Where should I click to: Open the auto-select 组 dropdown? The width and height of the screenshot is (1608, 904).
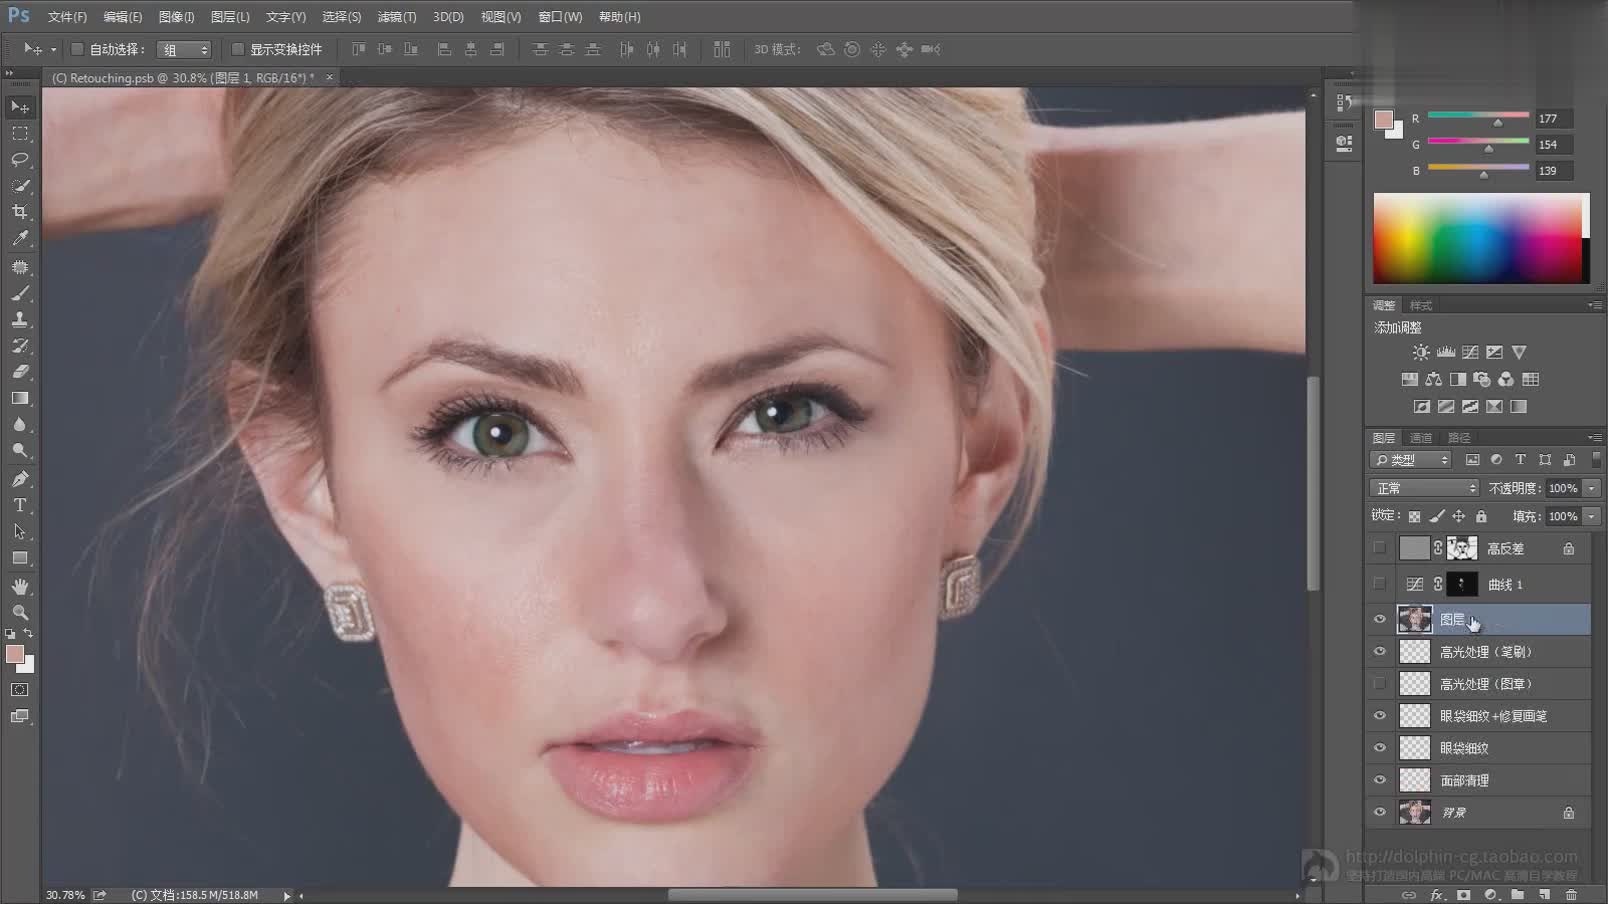[x=184, y=50]
